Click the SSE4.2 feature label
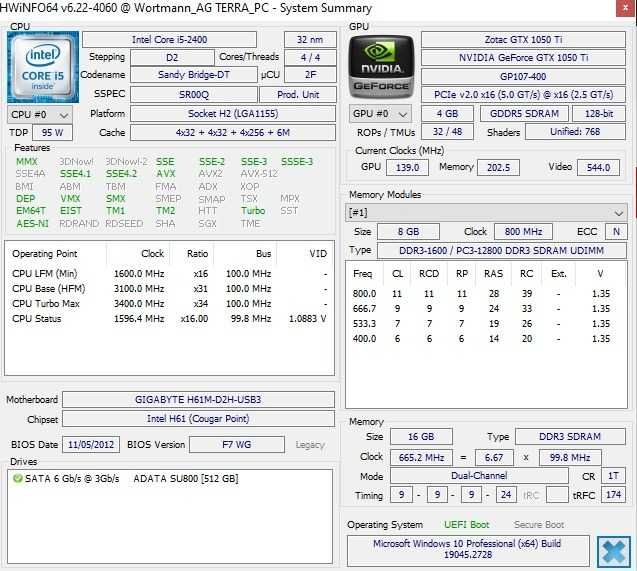Image resolution: width=637 pixels, height=571 pixels. (x=121, y=174)
